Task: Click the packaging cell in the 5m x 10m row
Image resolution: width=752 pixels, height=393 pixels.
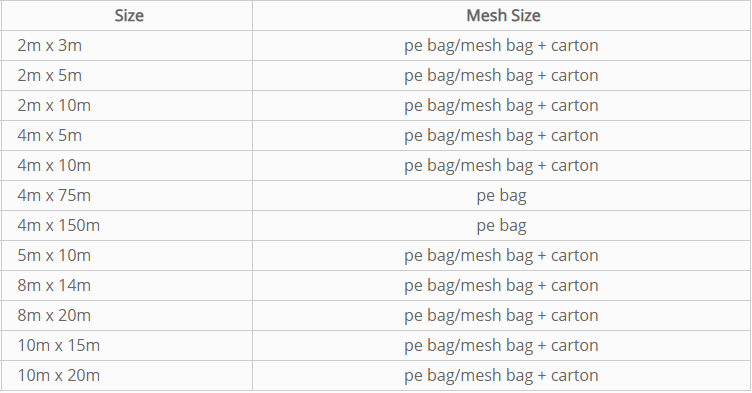Action: tap(502, 256)
